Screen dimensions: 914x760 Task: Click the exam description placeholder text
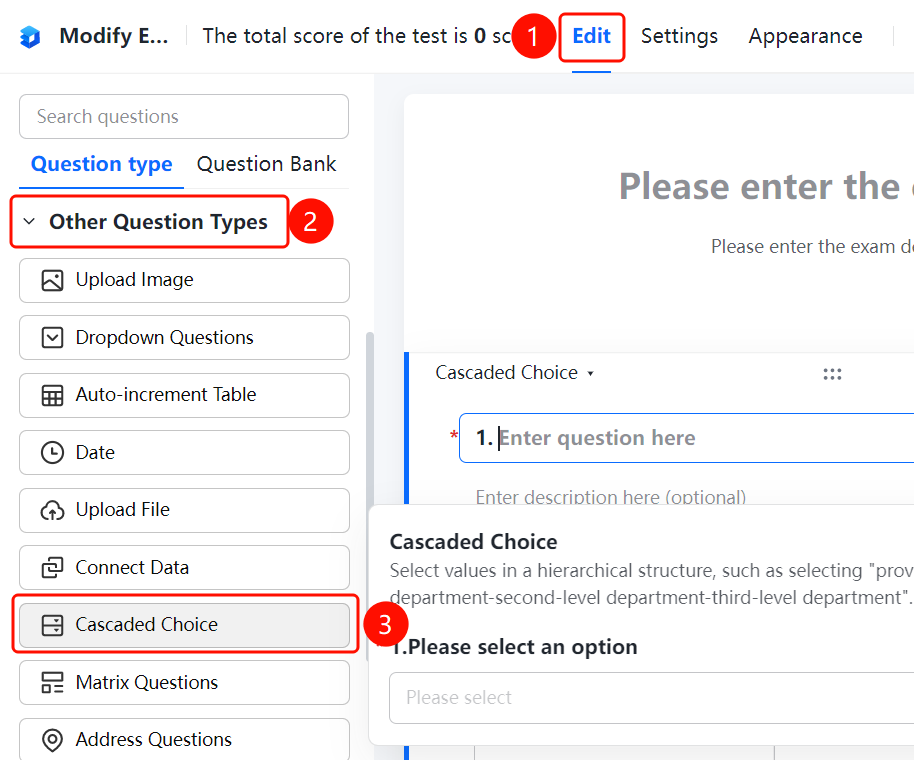[x=812, y=247]
